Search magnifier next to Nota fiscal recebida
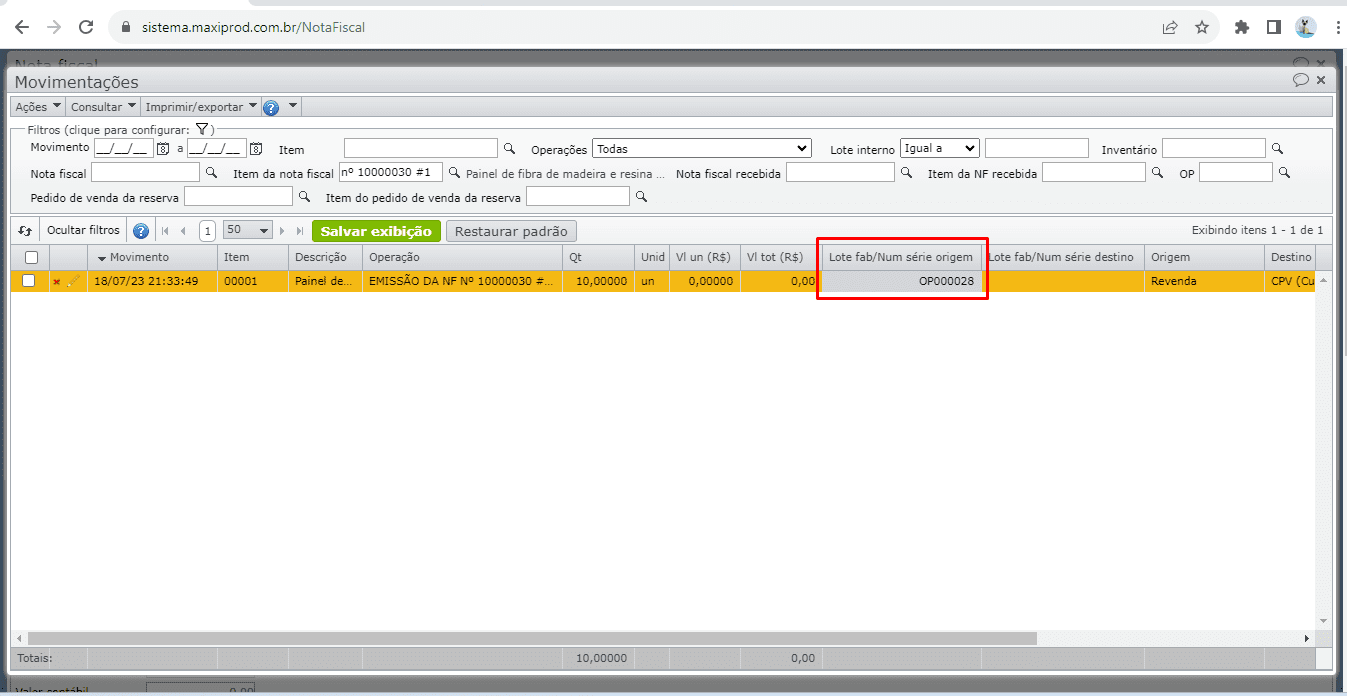1347x696 pixels. [x=906, y=173]
